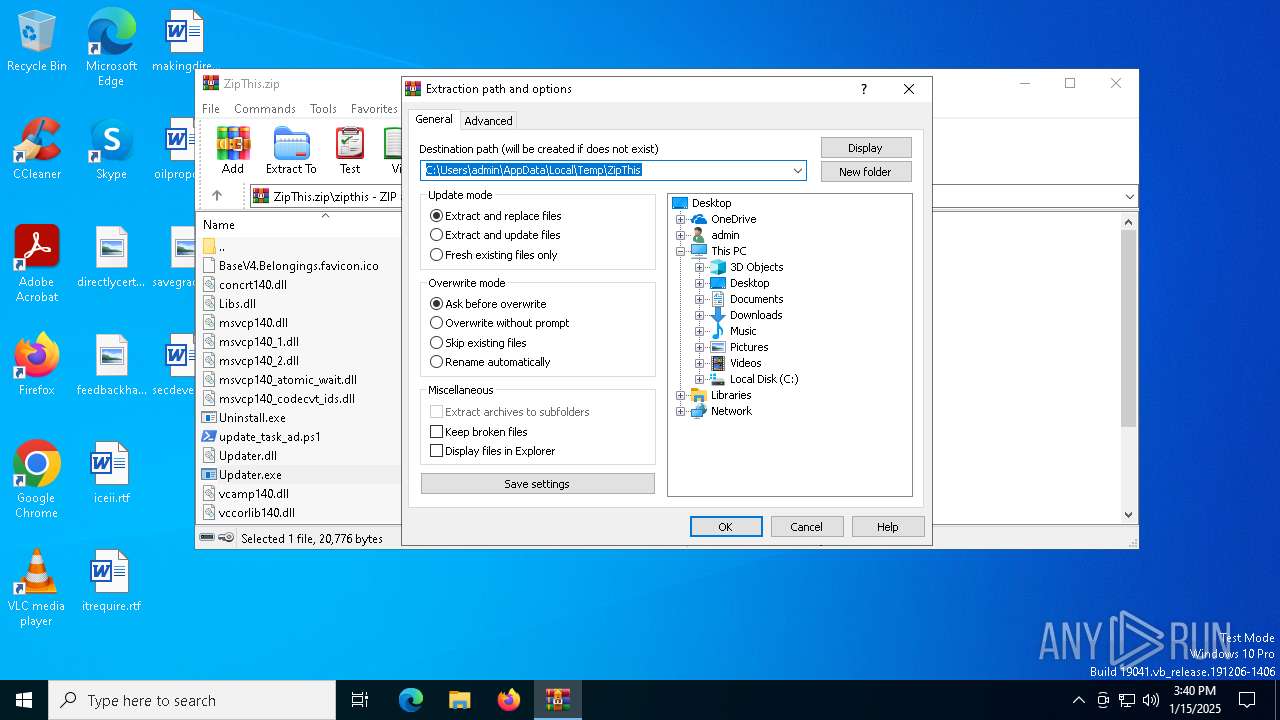Switch to the General tab
Viewport: 1280px width, 720px height.
tap(434, 119)
